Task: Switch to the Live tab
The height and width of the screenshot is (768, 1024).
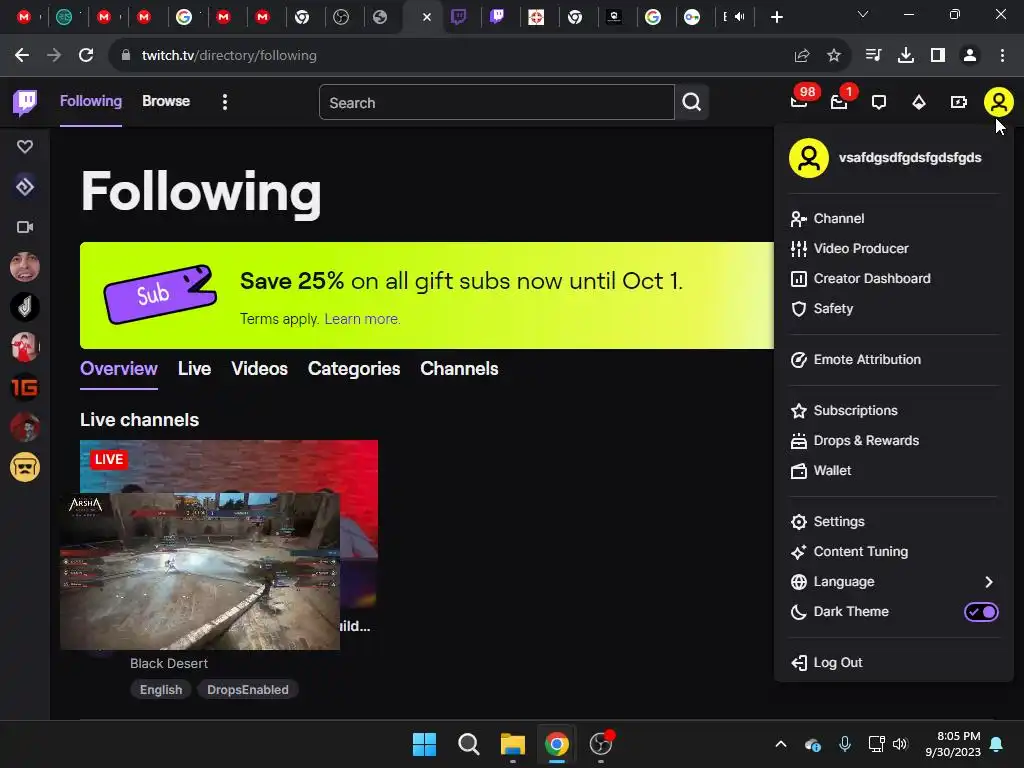Action: point(194,369)
